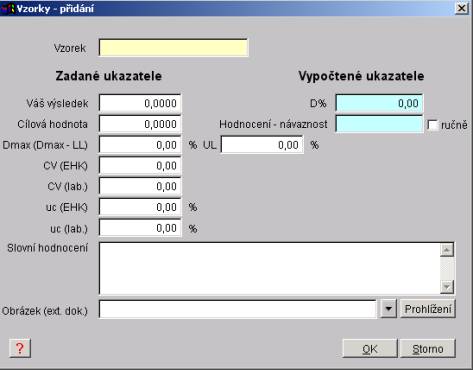
Task: Click the Dmax (Dmax - LL) field
Action: [140, 145]
